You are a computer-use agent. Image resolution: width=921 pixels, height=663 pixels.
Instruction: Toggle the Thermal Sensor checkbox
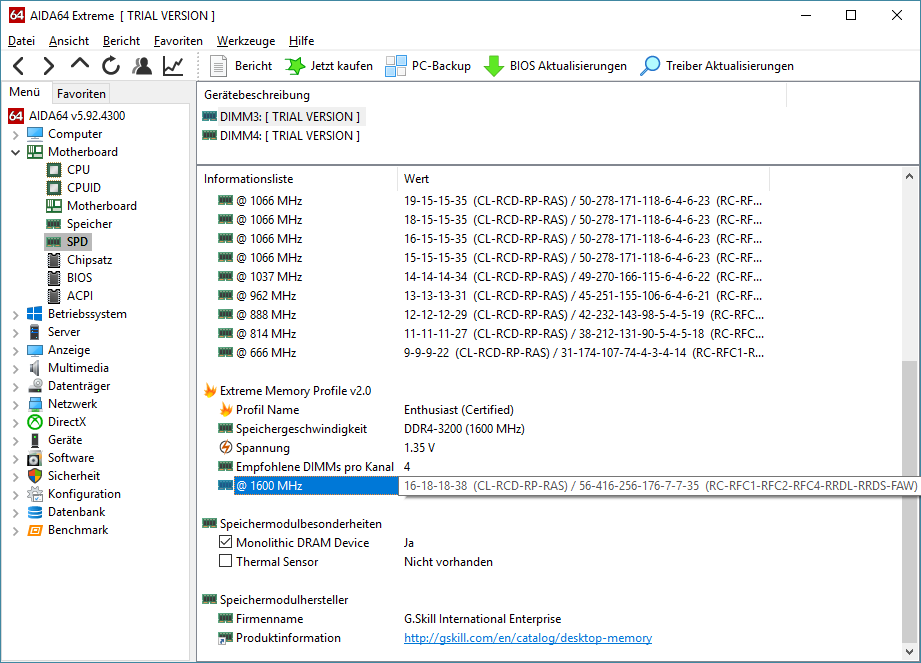(226, 561)
